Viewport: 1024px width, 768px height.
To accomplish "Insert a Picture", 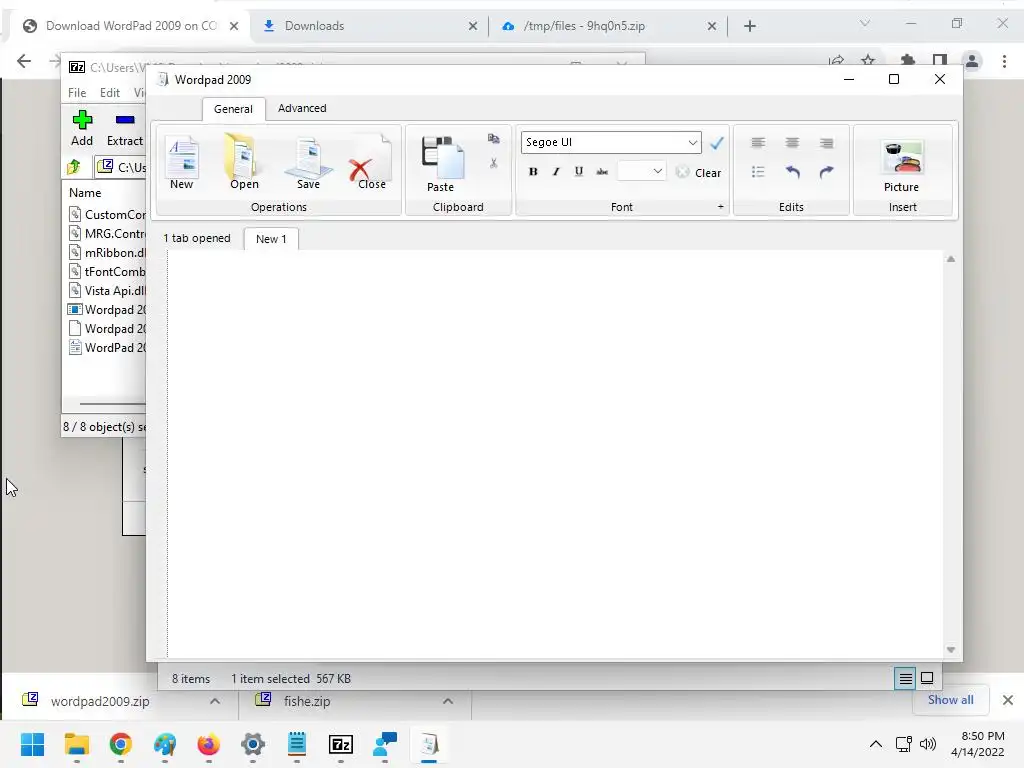I will coord(902,166).
